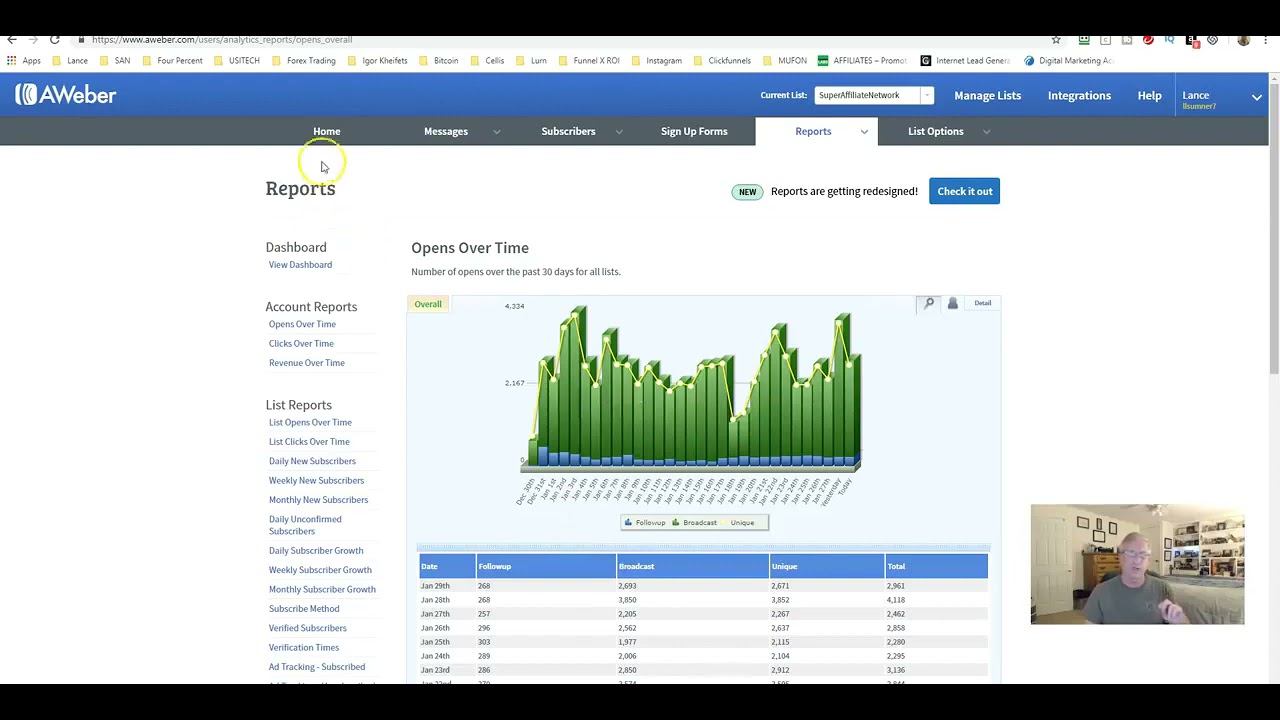Click the browser address bar URL
The image size is (1280, 720).
pos(222,40)
